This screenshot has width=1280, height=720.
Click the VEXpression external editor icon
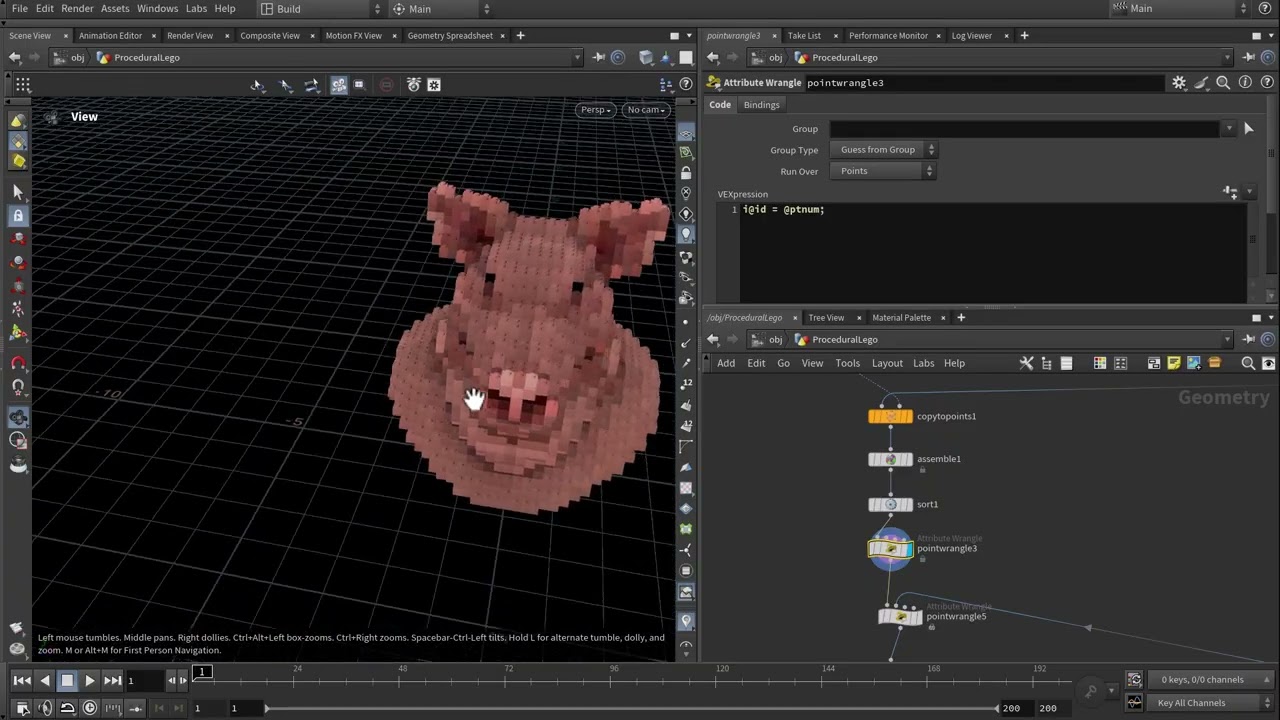point(1231,191)
